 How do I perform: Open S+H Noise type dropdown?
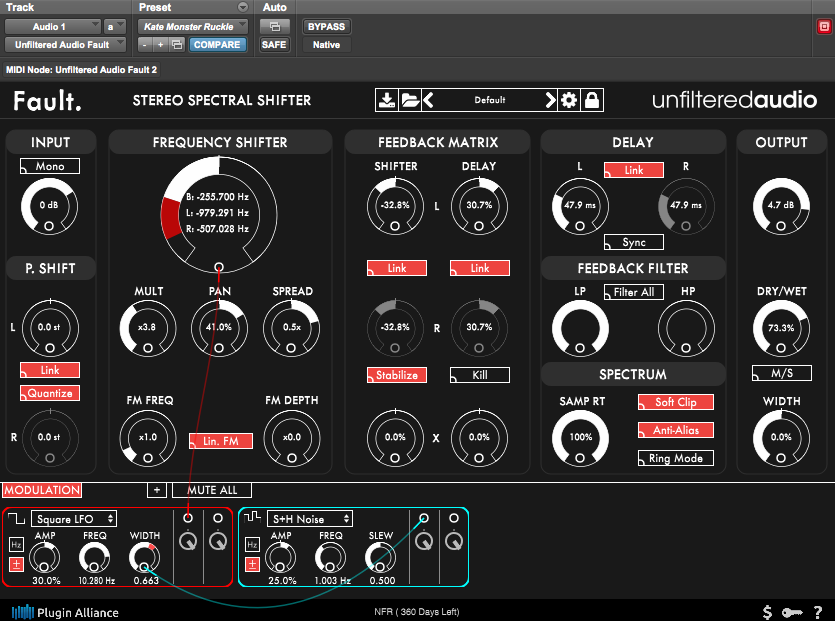tap(310, 519)
